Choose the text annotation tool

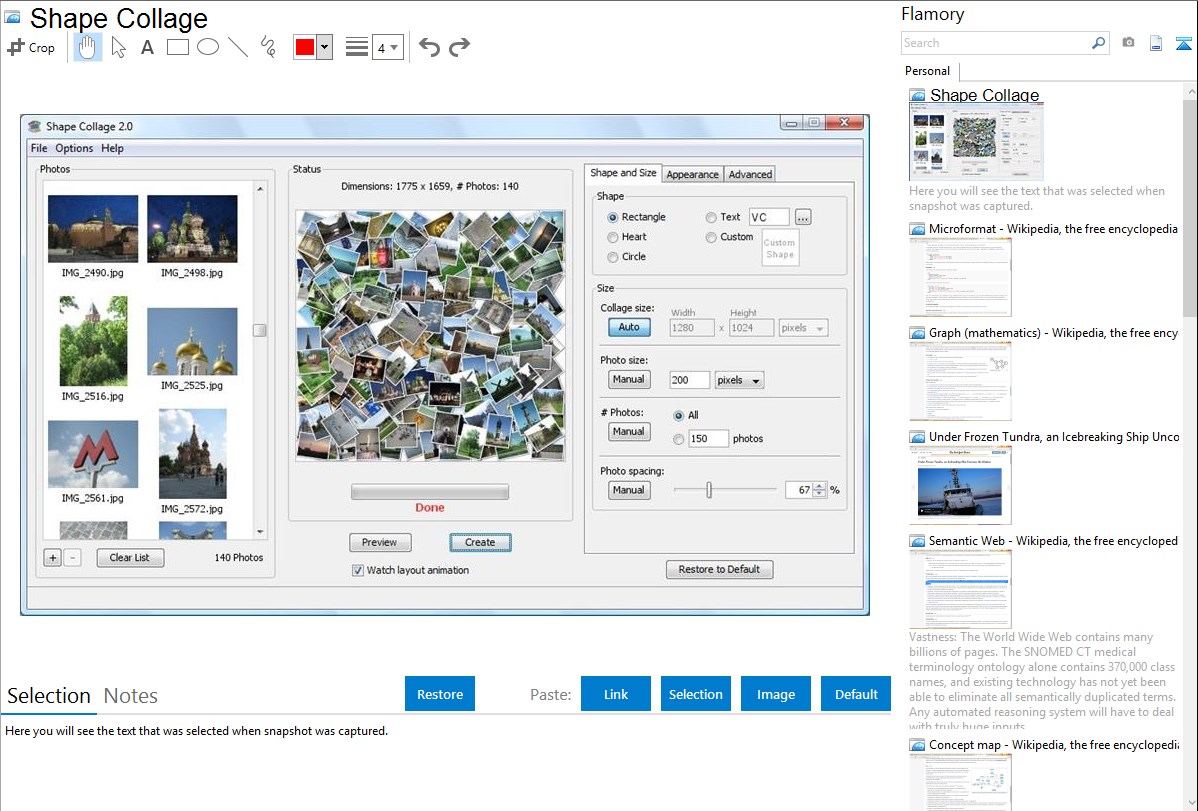pyautogui.click(x=147, y=47)
